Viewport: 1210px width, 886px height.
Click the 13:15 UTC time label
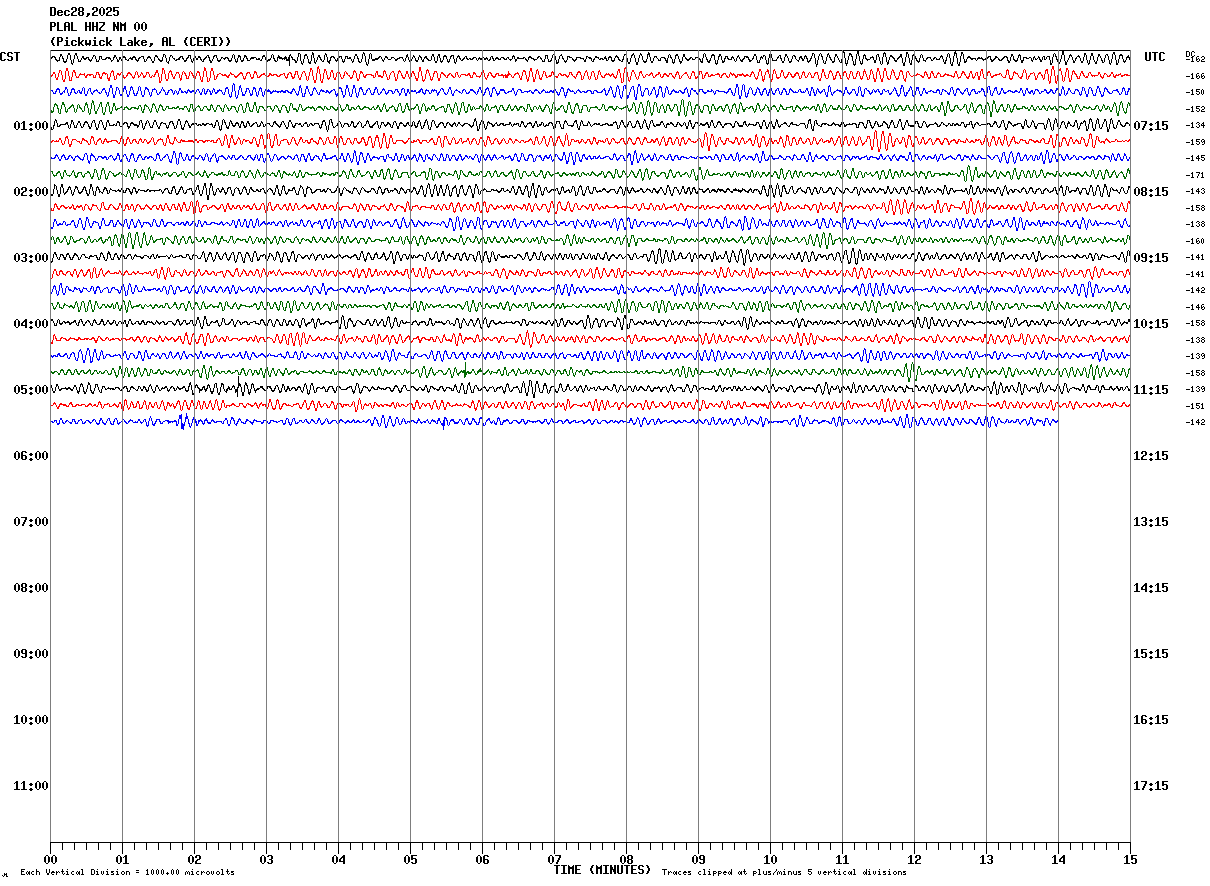pyautogui.click(x=1151, y=522)
